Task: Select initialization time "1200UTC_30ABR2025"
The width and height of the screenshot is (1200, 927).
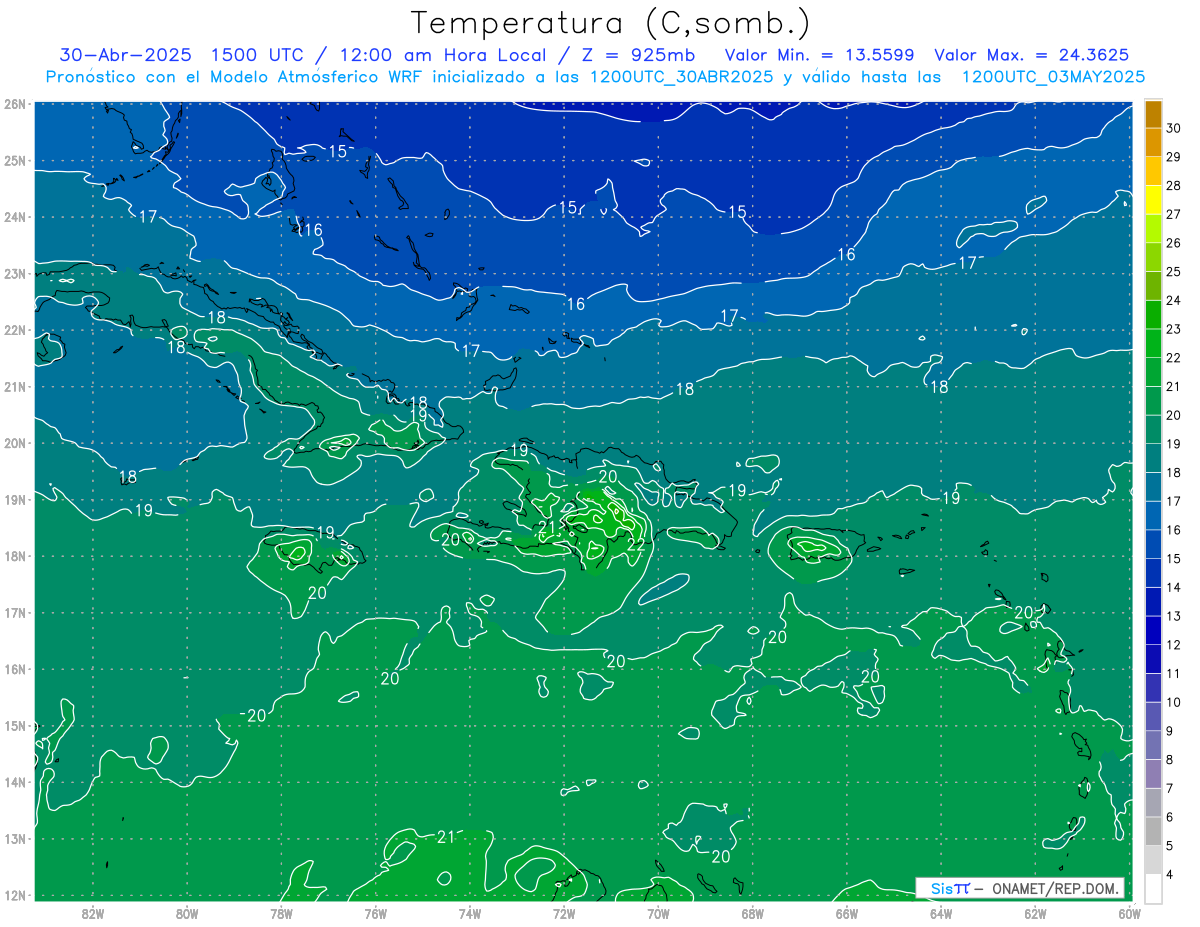Action: (680, 76)
